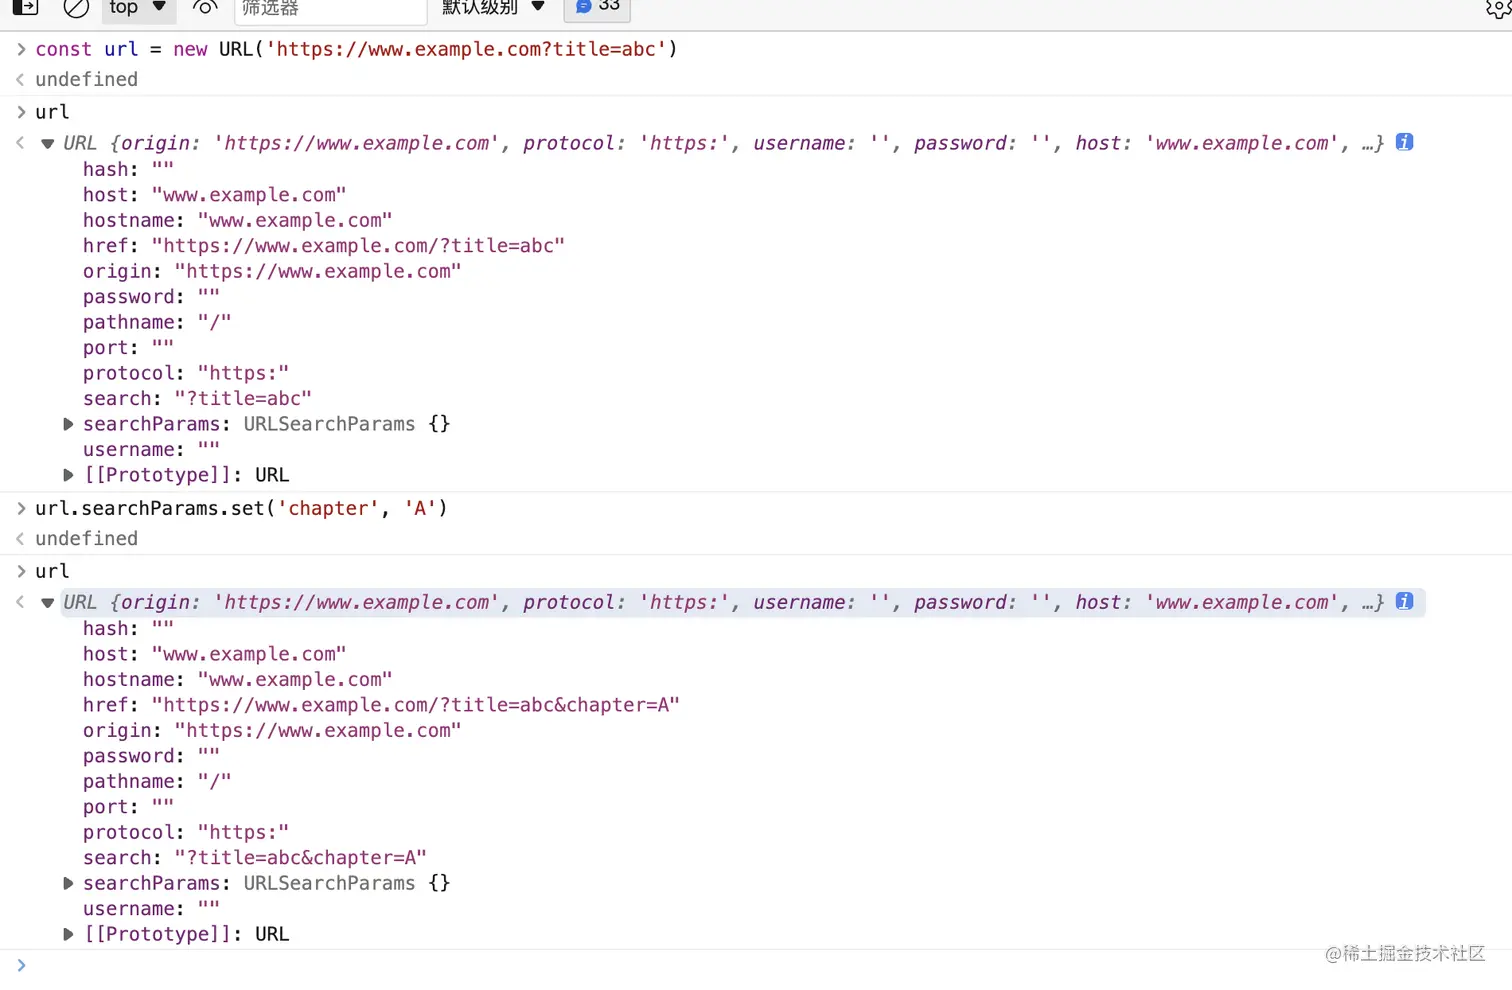Expand [[Prototype]] above the url.searchParams.set line
Viewport: 1512px width, 990px height.
tap(68, 475)
